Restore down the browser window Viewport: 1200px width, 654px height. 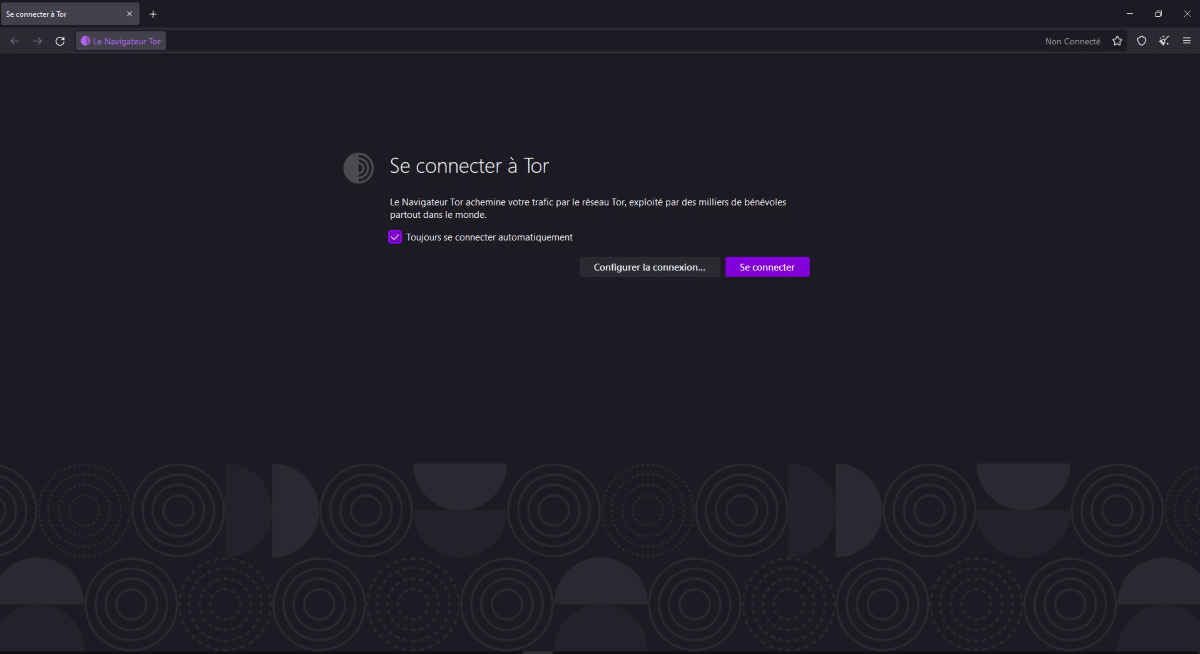[1158, 14]
